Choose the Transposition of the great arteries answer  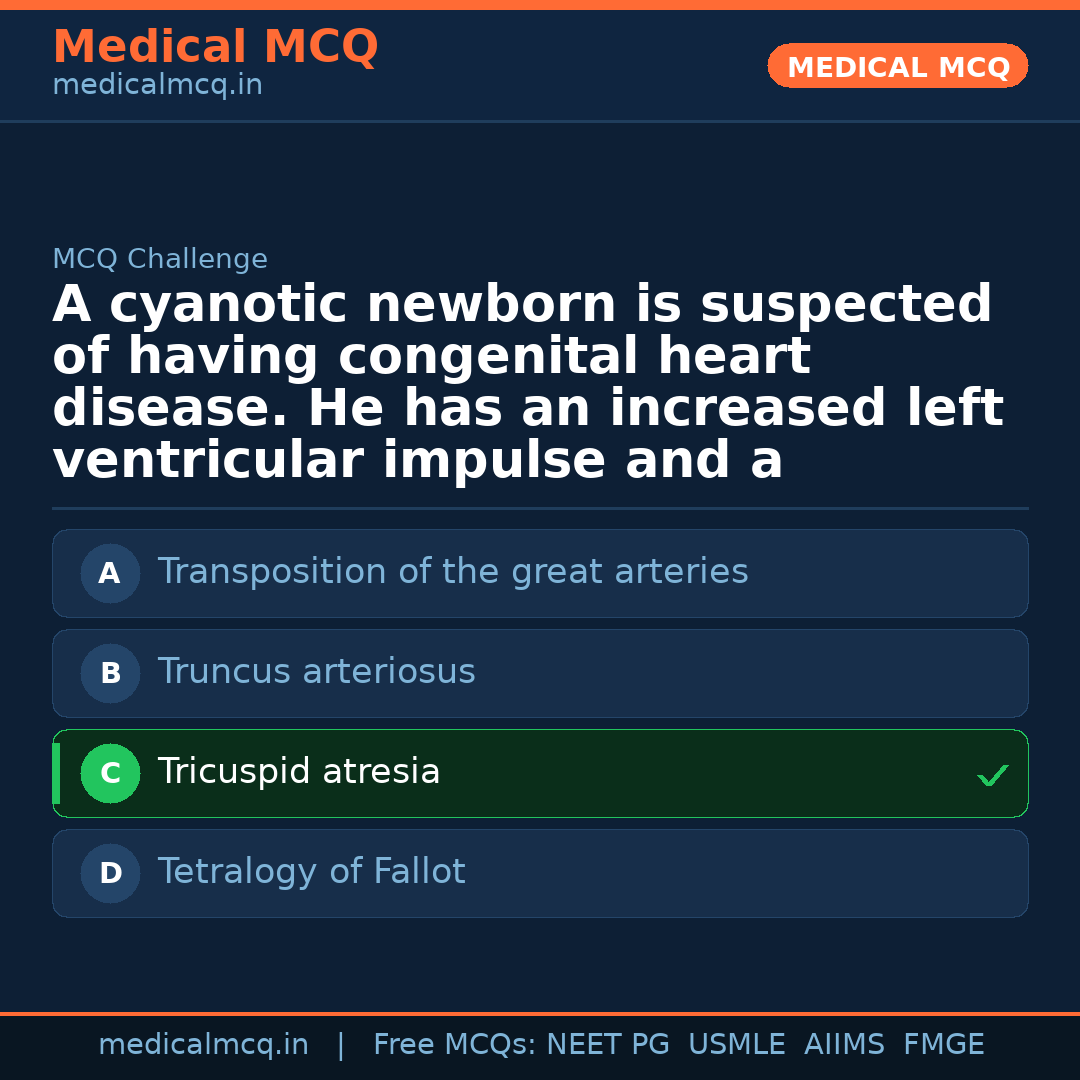point(452,572)
